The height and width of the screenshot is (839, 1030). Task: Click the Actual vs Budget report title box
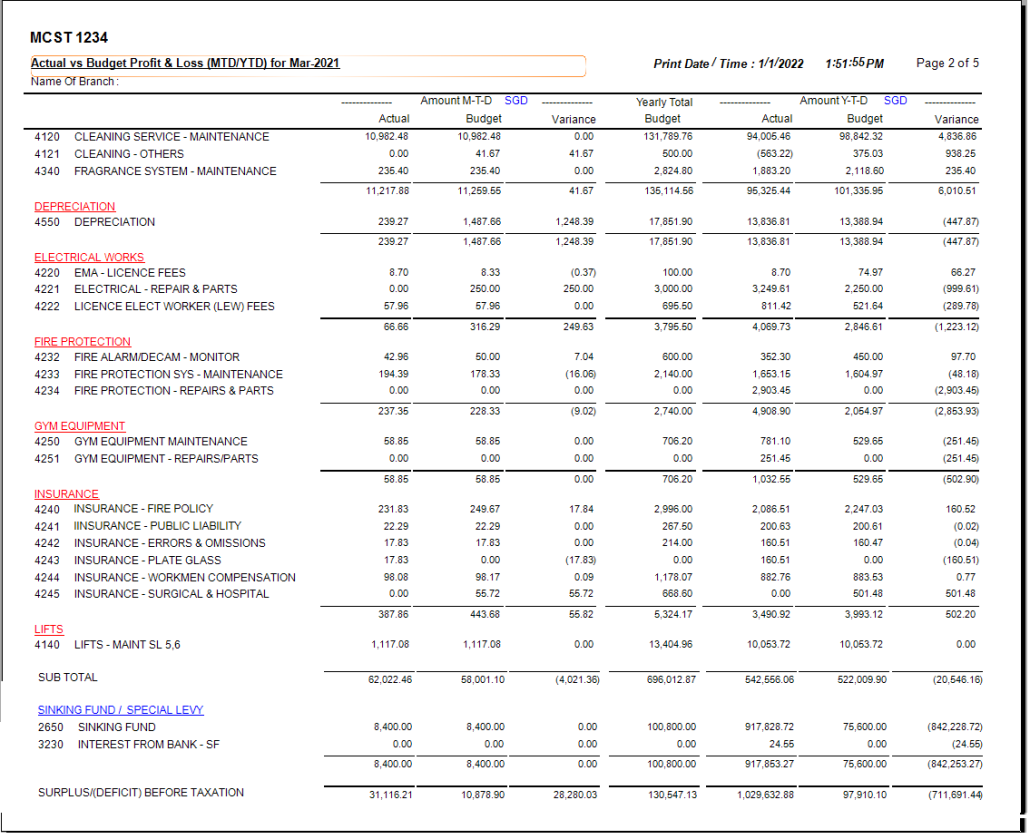[x=307, y=65]
